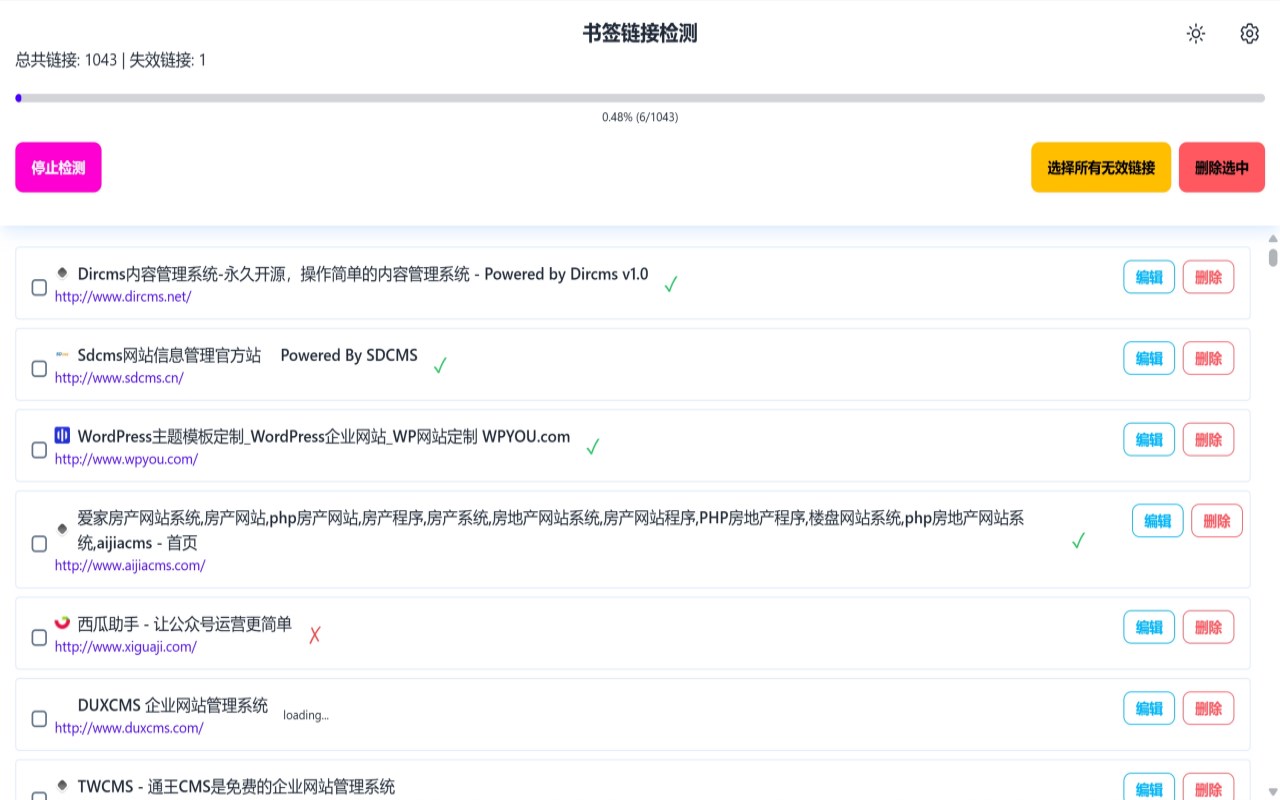
Task: Open the settings gear icon
Action: pyautogui.click(x=1249, y=34)
